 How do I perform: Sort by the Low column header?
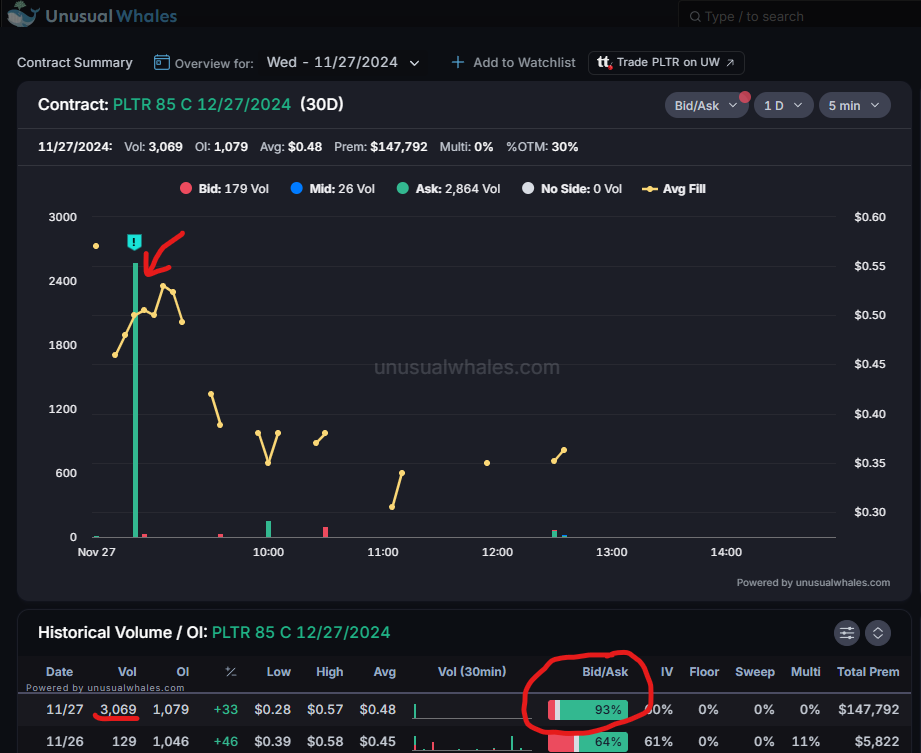[x=278, y=671]
